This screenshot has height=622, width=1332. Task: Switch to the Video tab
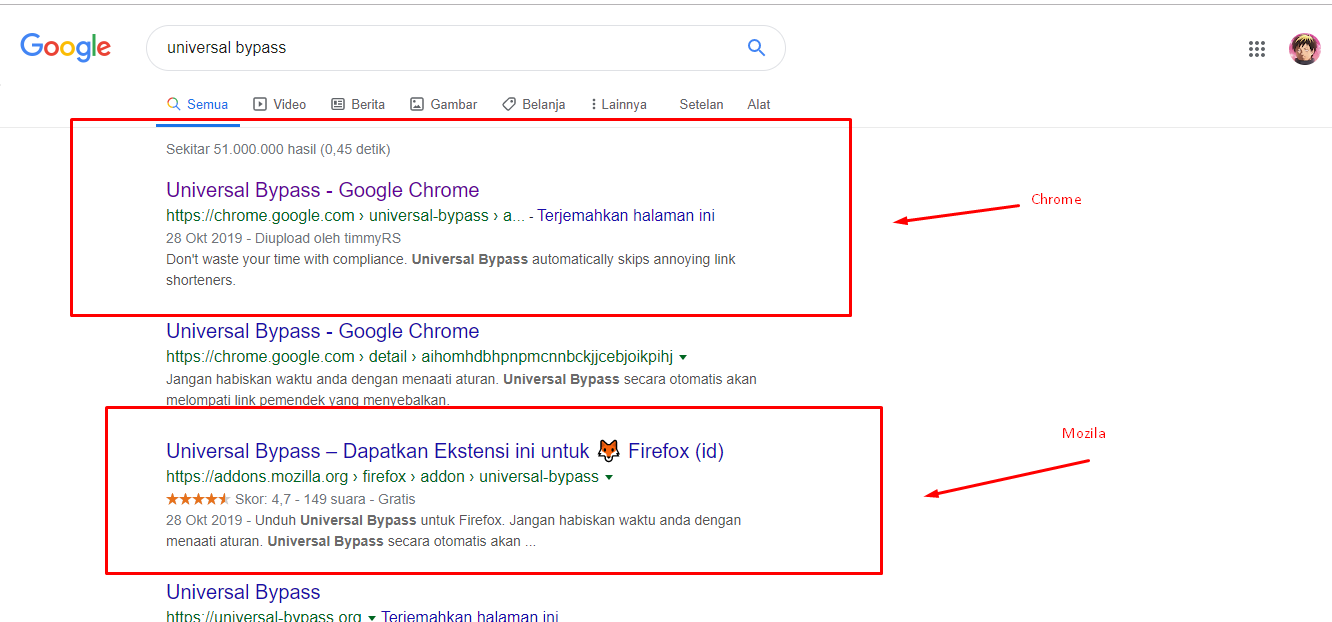click(x=280, y=104)
